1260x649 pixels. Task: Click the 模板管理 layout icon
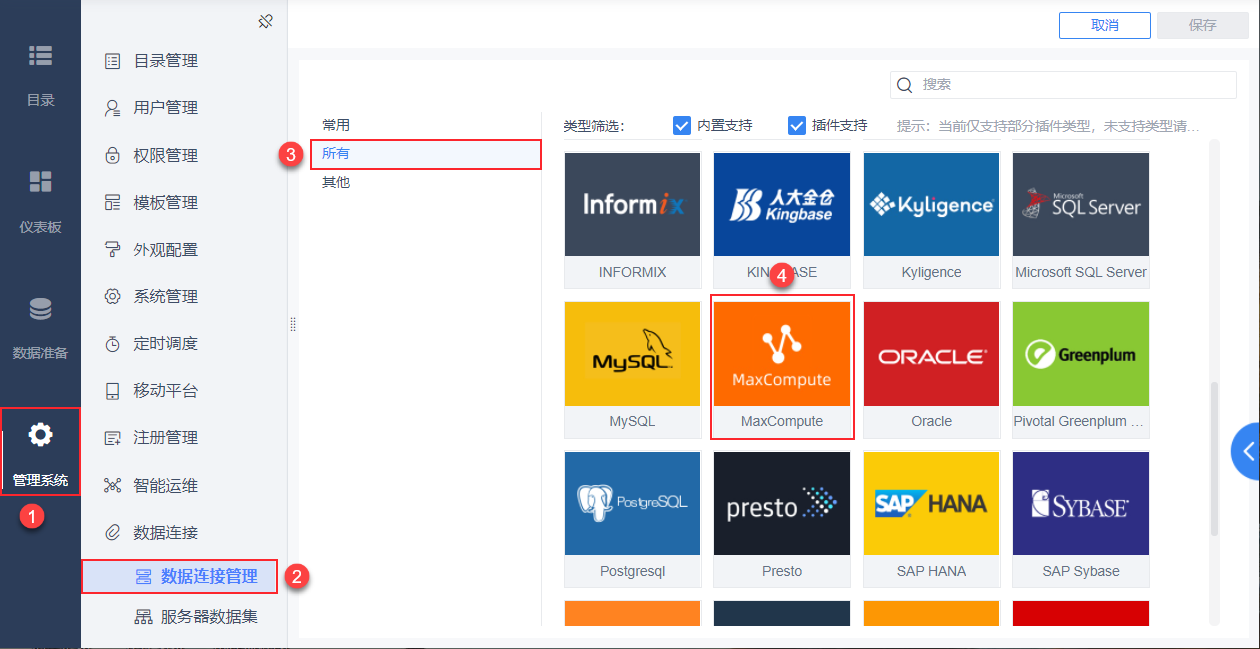coord(112,203)
